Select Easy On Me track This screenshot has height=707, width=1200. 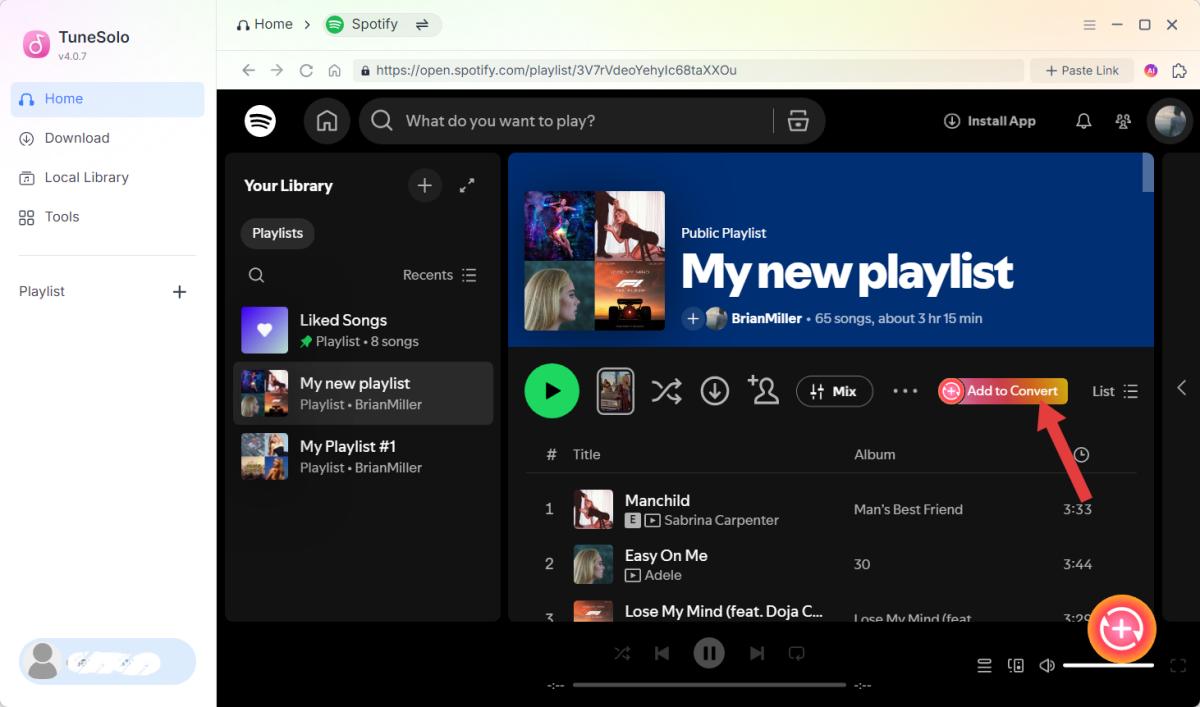[x=831, y=564]
